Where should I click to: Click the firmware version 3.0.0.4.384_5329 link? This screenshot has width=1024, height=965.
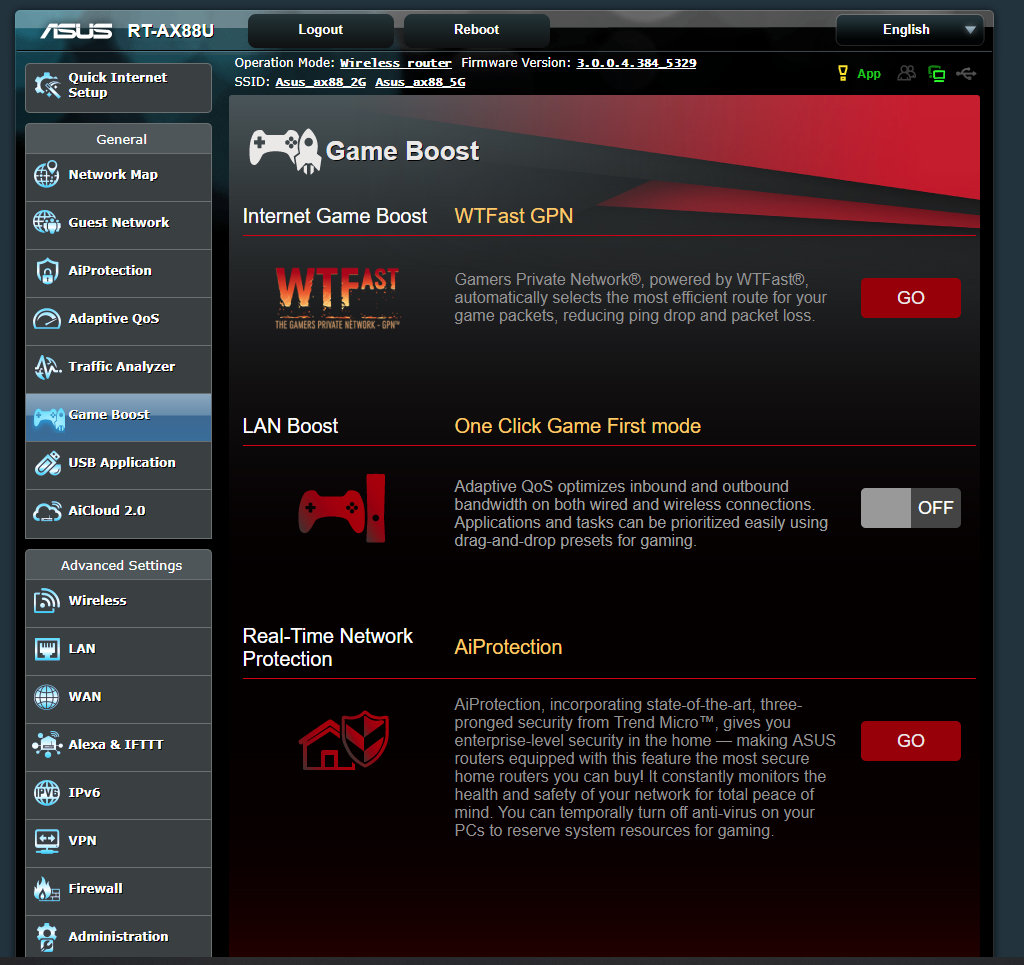pos(636,63)
